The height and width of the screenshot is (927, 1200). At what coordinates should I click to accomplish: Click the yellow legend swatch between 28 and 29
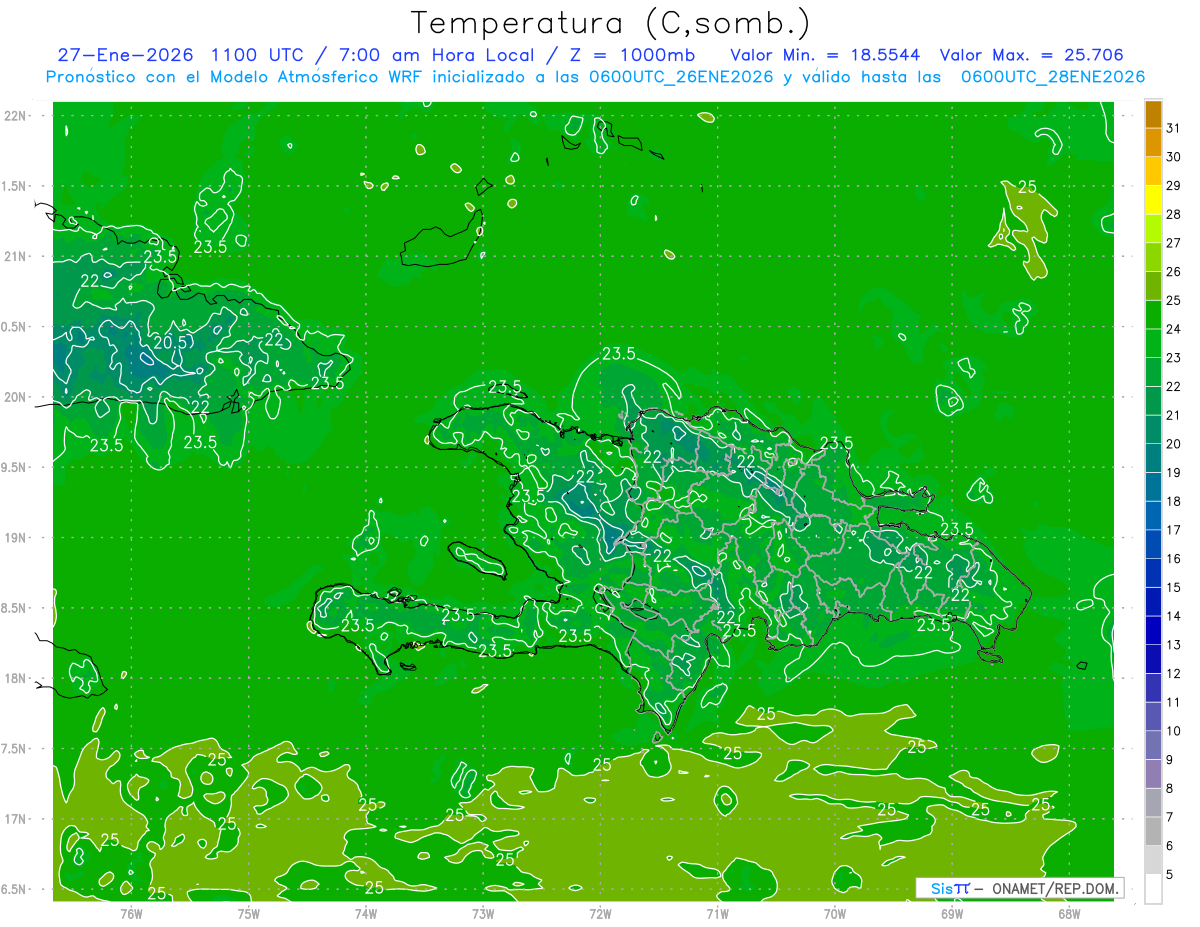(1153, 200)
